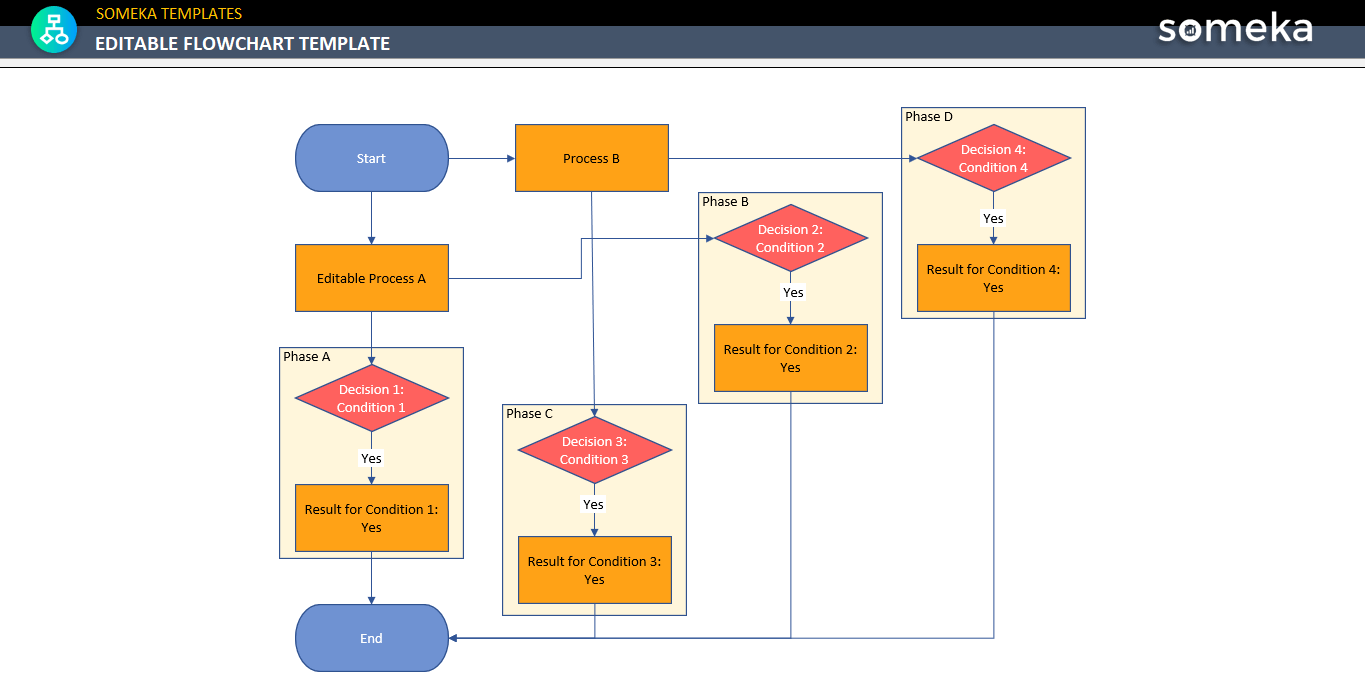Select the Decision 4: Condition 4 diamond
1365x700 pixels.
(994, 158)
